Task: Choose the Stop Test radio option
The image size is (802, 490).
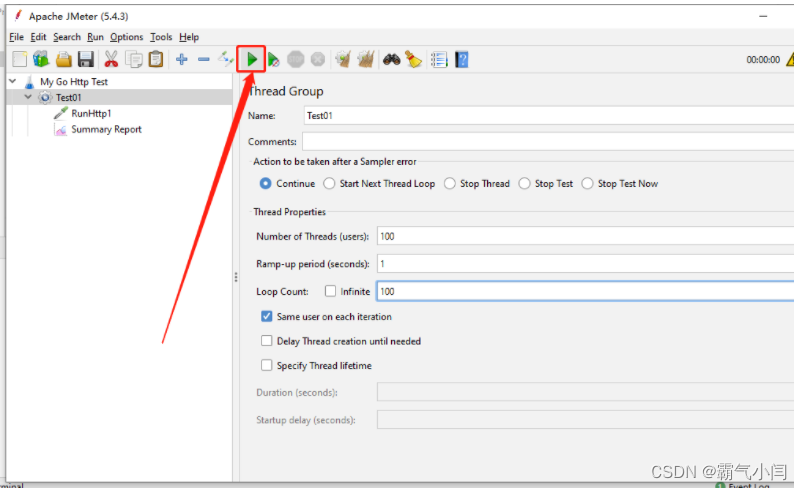Action: coord(524,183)
